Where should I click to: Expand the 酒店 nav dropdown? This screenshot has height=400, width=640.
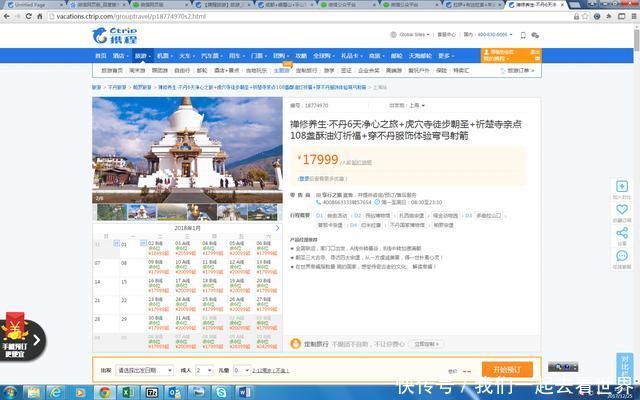point(120,56)
